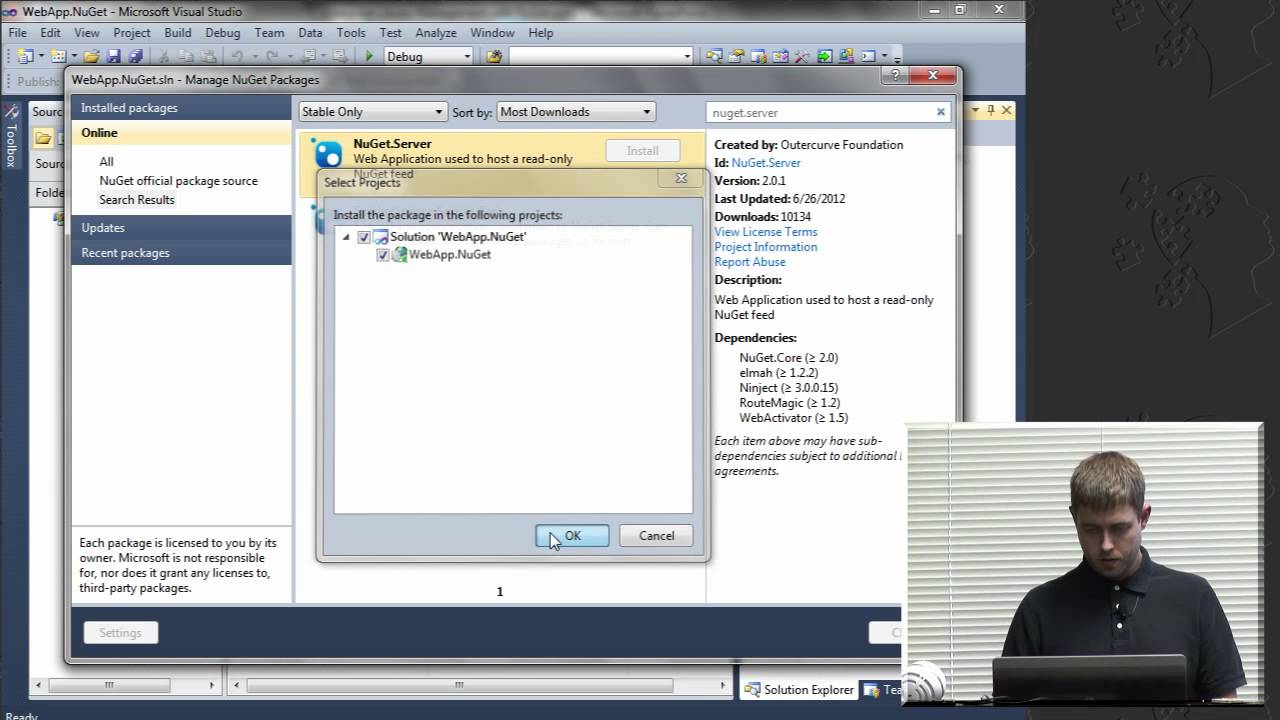The width and height of the screenshot is (1280, 720).
Task: Click OK in Select Projects dialog
Action: point(572,536)
